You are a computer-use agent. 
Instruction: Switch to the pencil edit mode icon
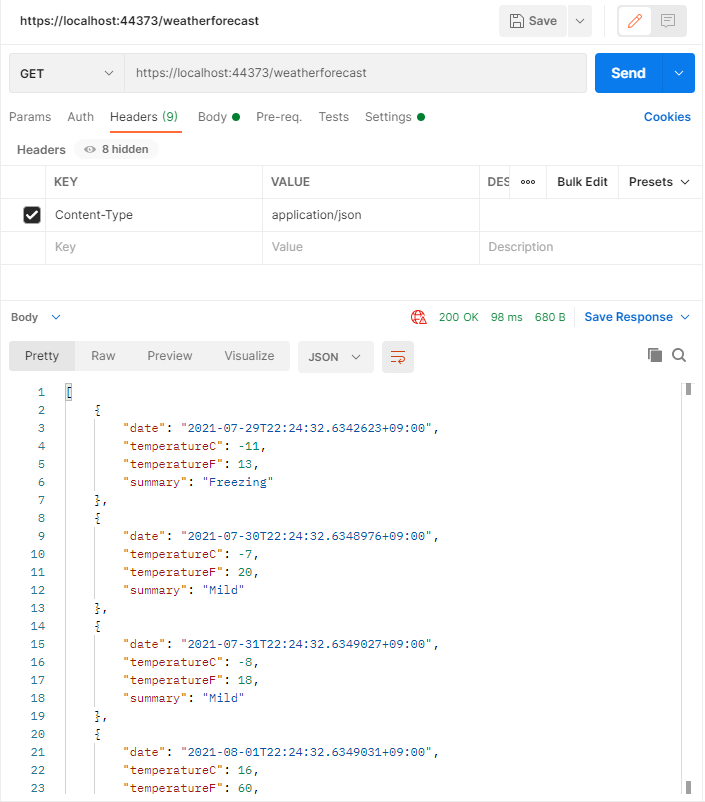[634, 21]
